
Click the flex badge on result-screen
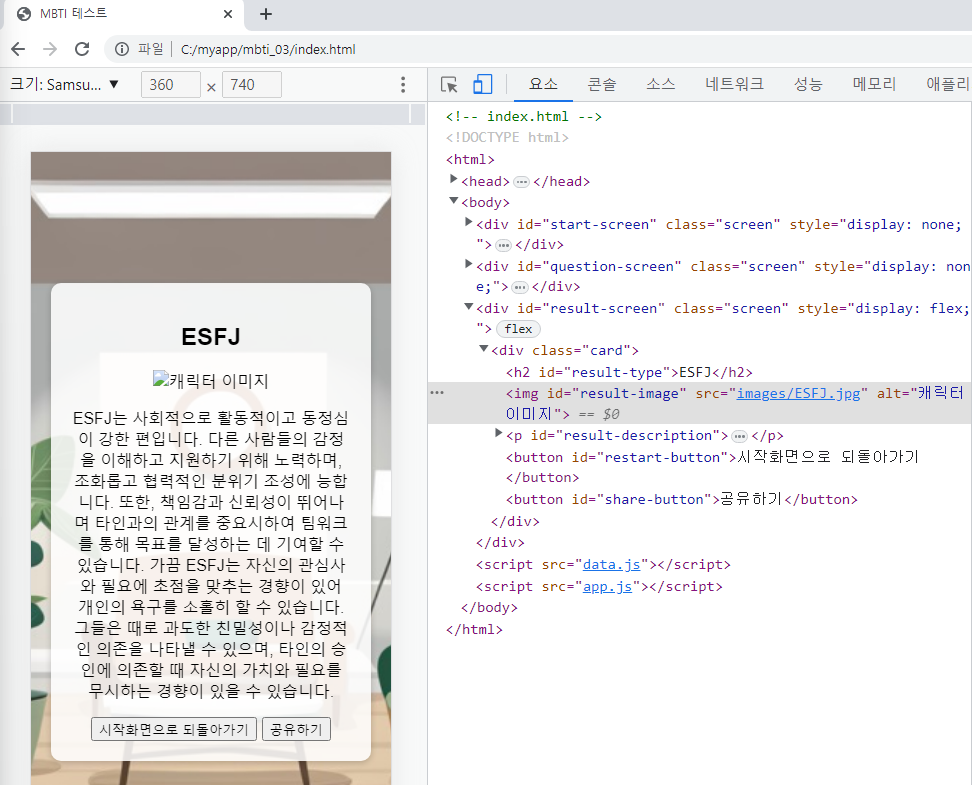518,329
